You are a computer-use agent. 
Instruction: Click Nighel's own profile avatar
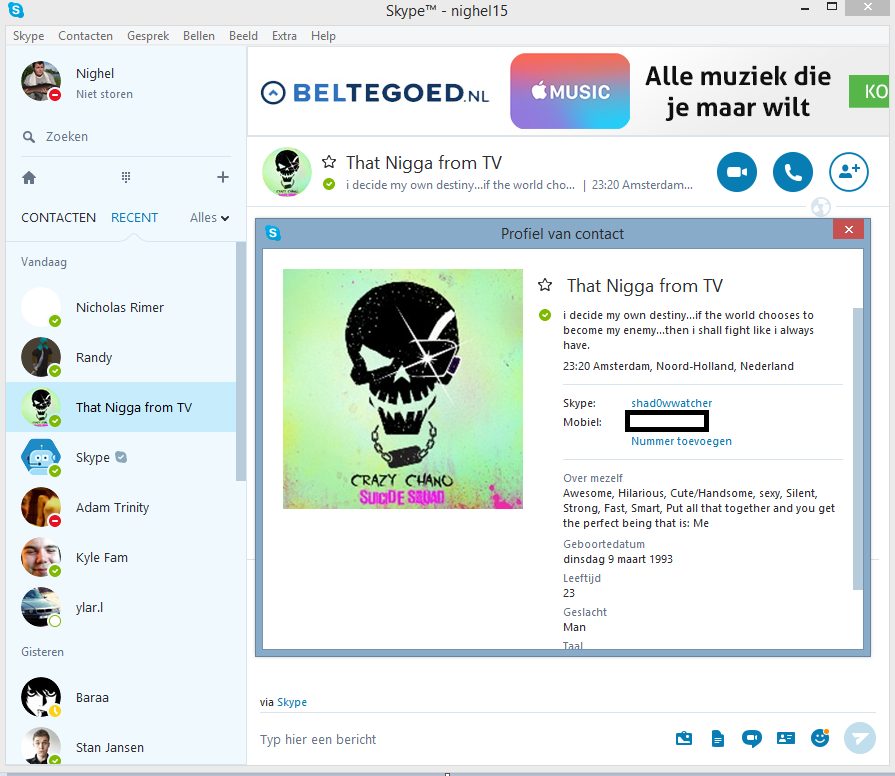[41, 81]
